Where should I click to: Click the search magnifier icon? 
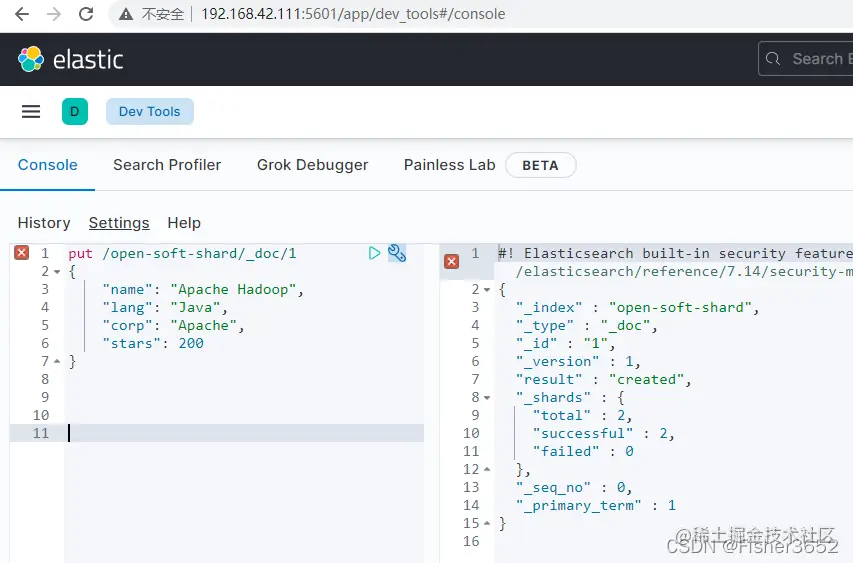click(772, 59)
